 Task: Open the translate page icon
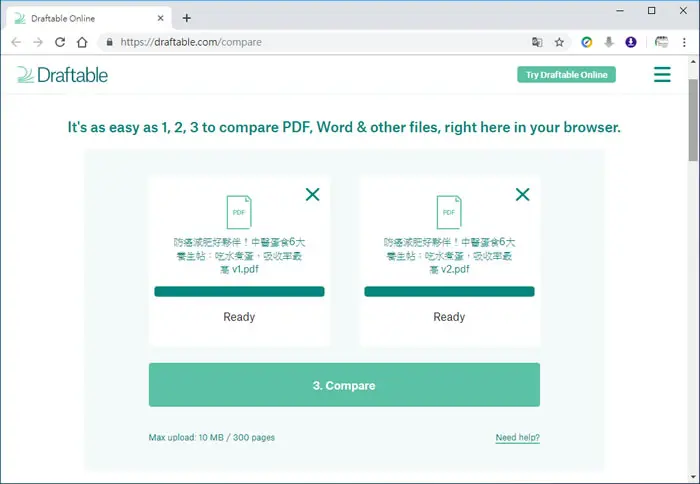click(x=537, y=42)
